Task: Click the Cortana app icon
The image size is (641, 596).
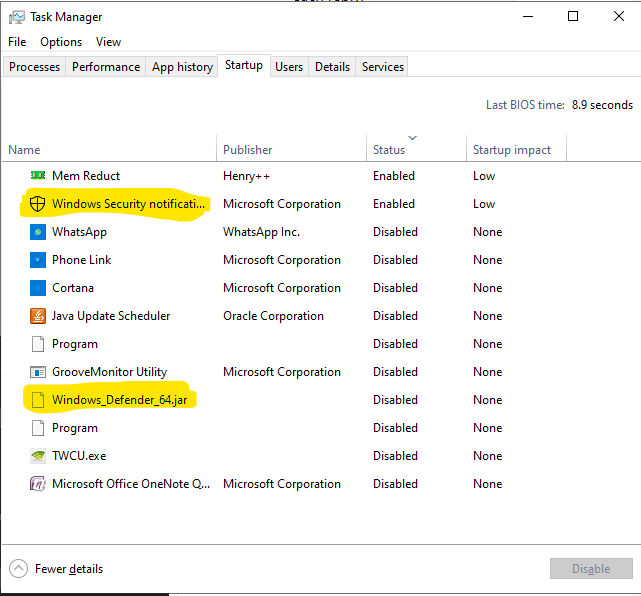Action: (38, 288)
